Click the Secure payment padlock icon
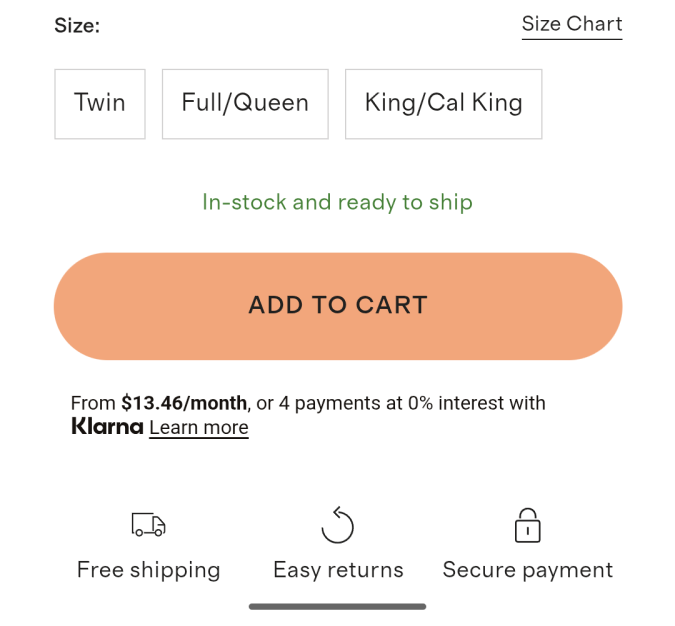This screenshot has width=675, height=626. pos(527,525)
